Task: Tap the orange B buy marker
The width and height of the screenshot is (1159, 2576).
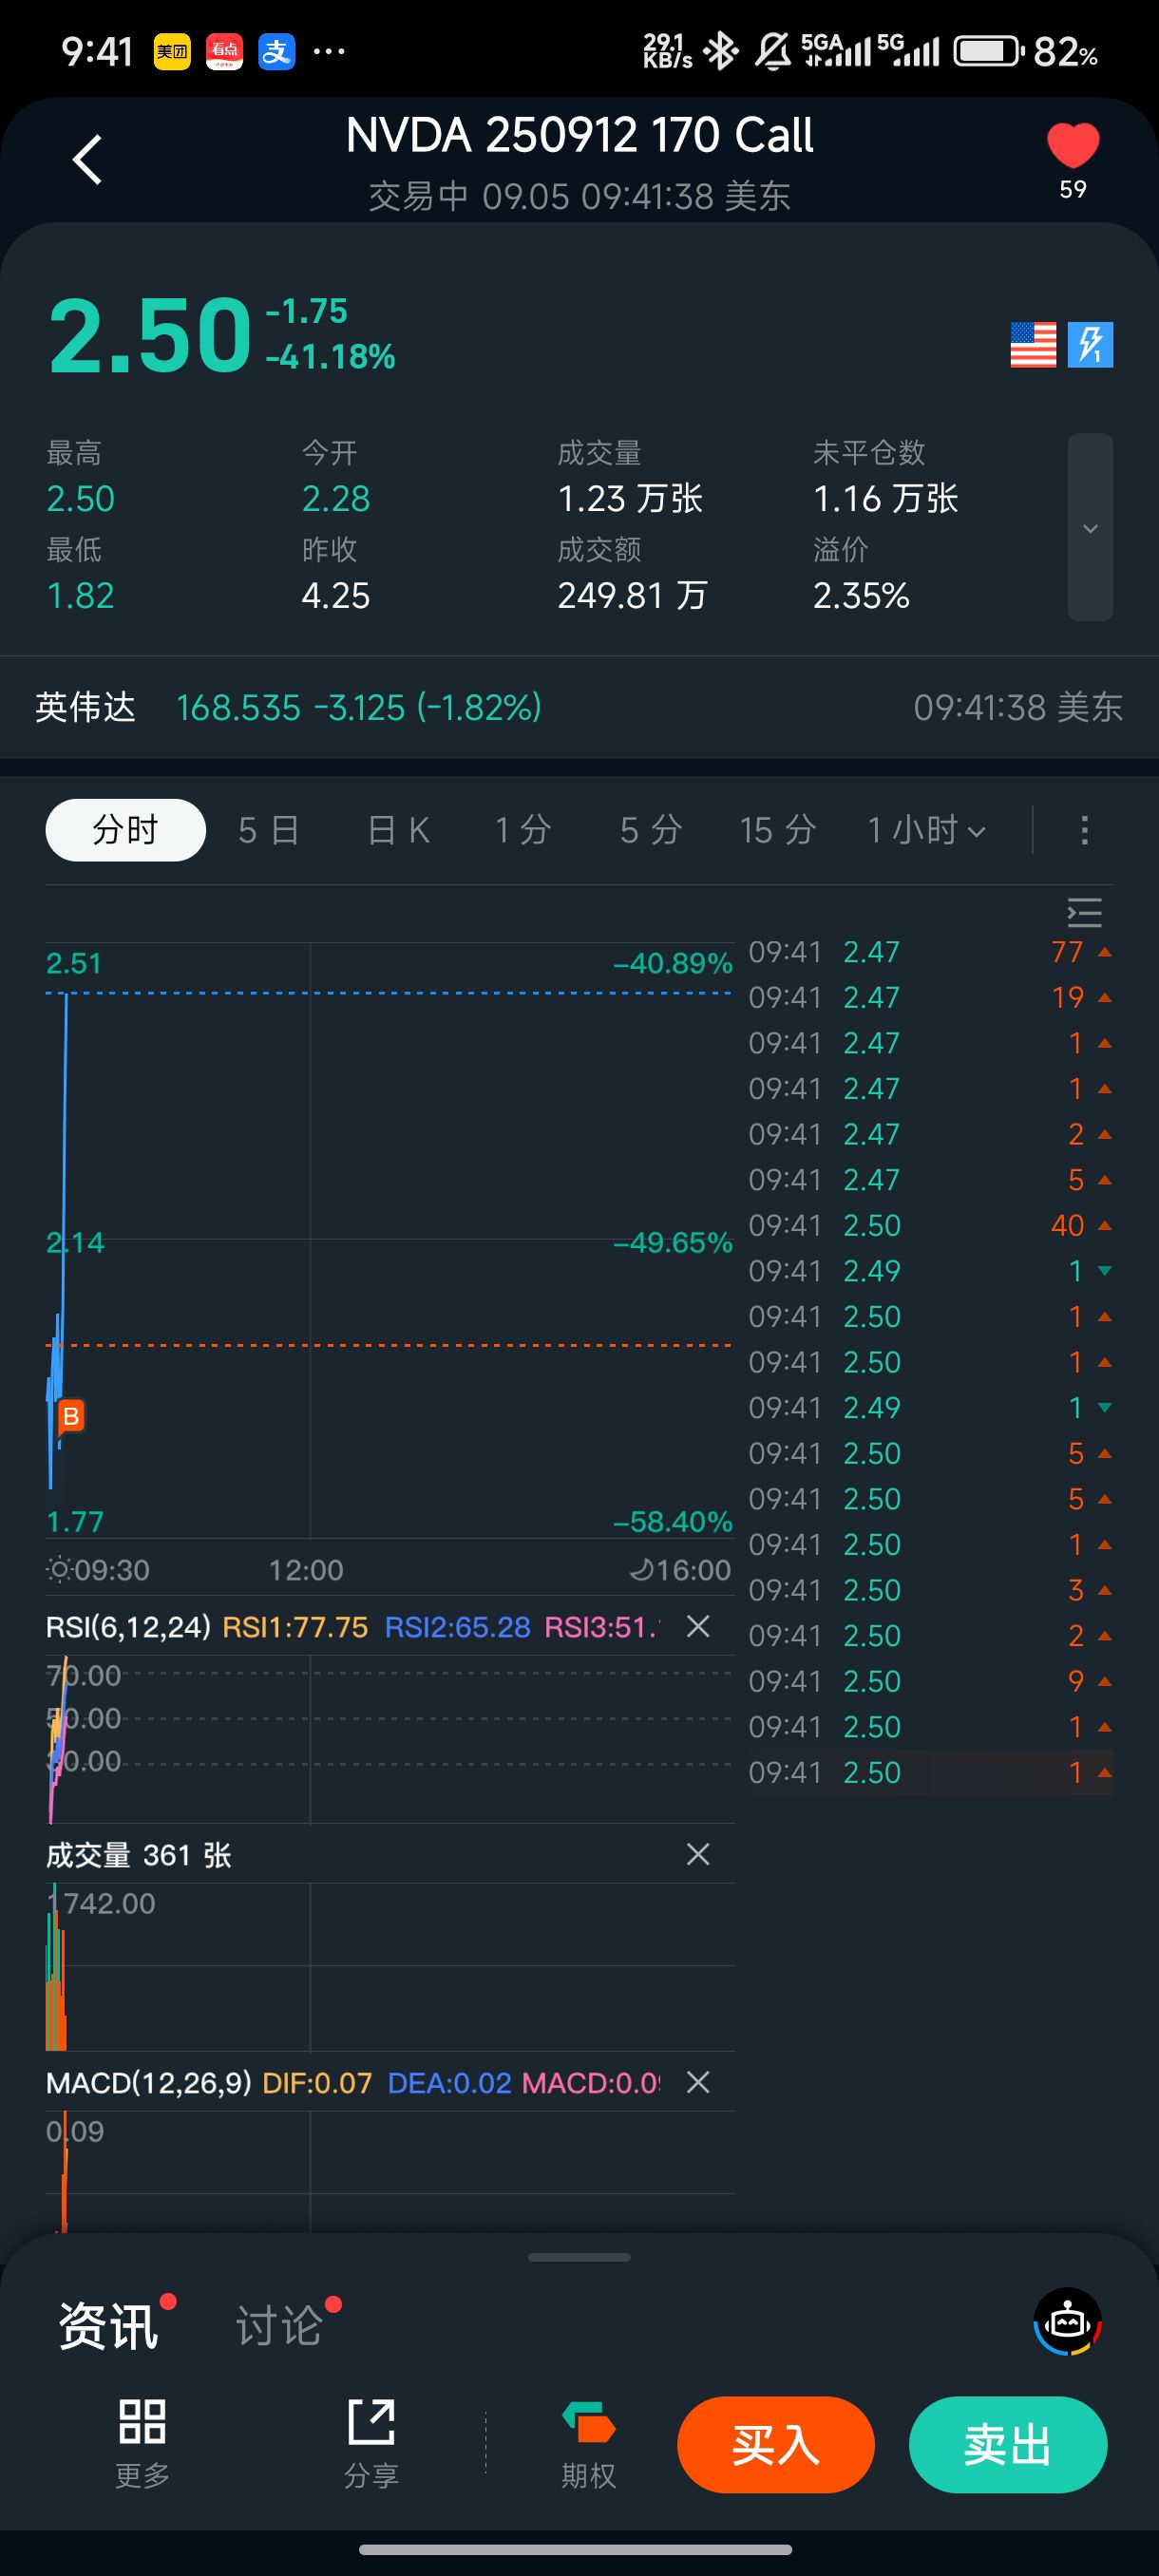Action: (x=70, y=1416)
